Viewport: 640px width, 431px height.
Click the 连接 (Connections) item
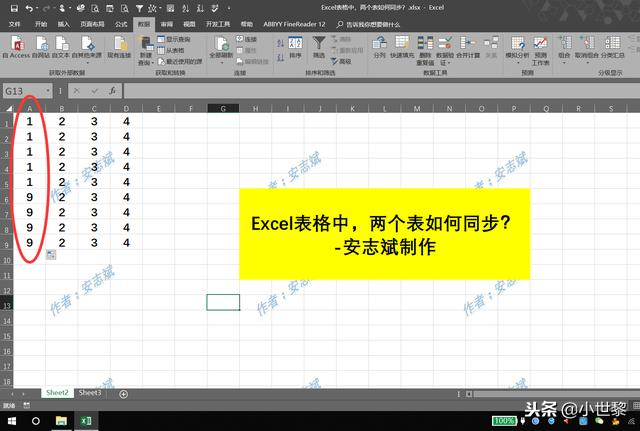pos(246,39)
